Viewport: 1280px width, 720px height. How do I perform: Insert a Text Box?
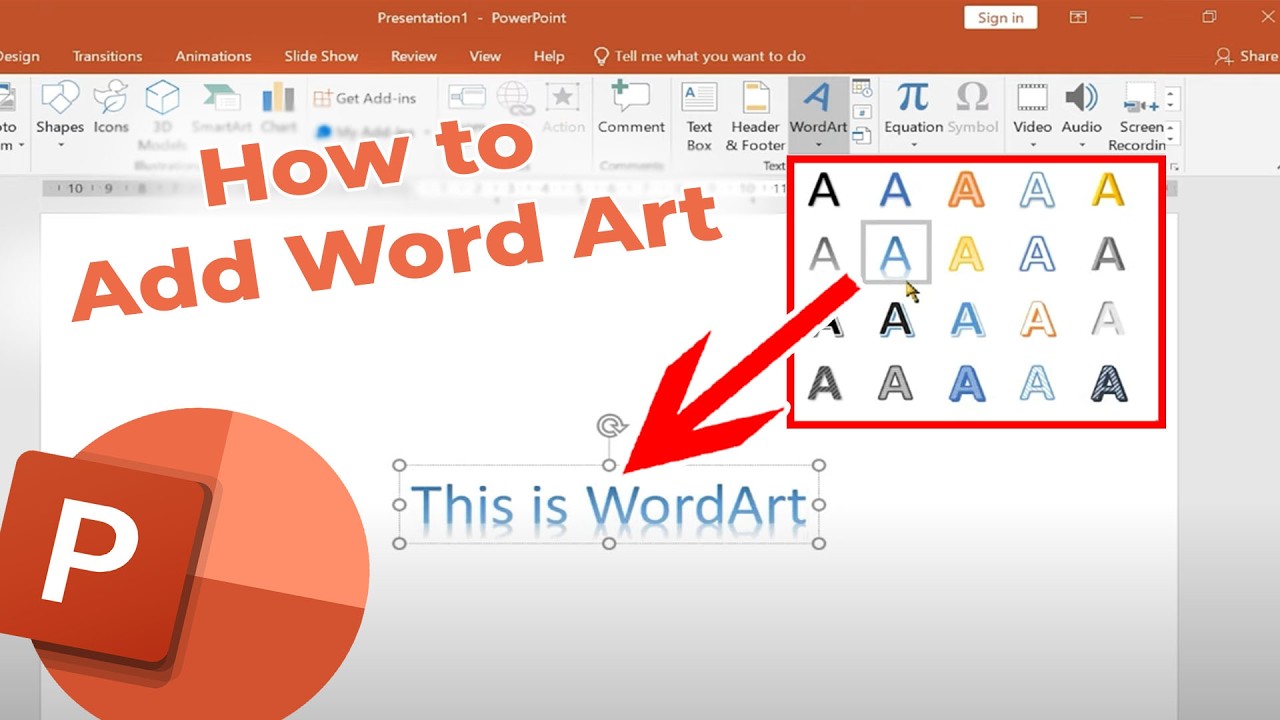point(699,116)
